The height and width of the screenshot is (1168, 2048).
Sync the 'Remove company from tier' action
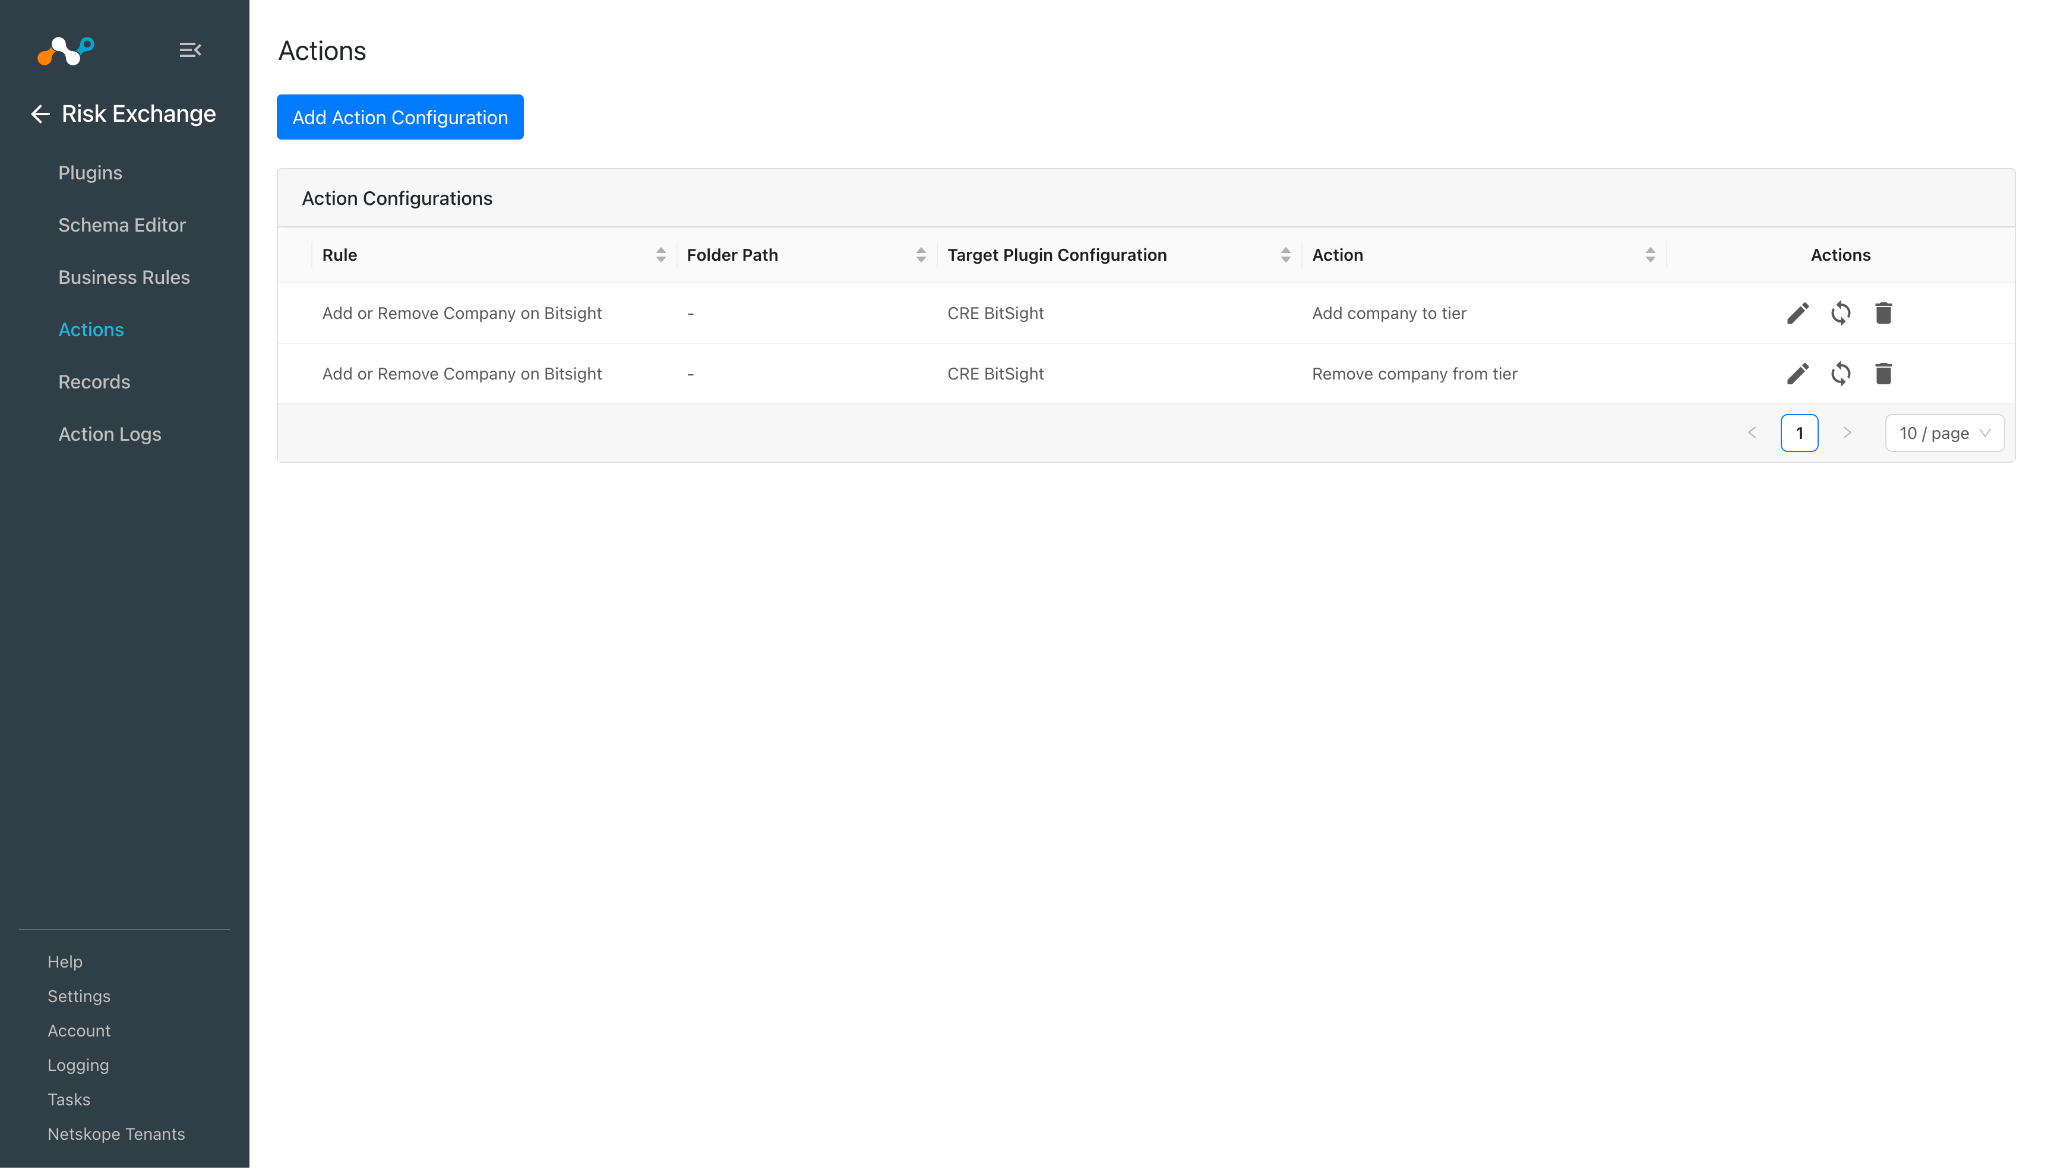pyautogui.click(x=1841, y=374)
